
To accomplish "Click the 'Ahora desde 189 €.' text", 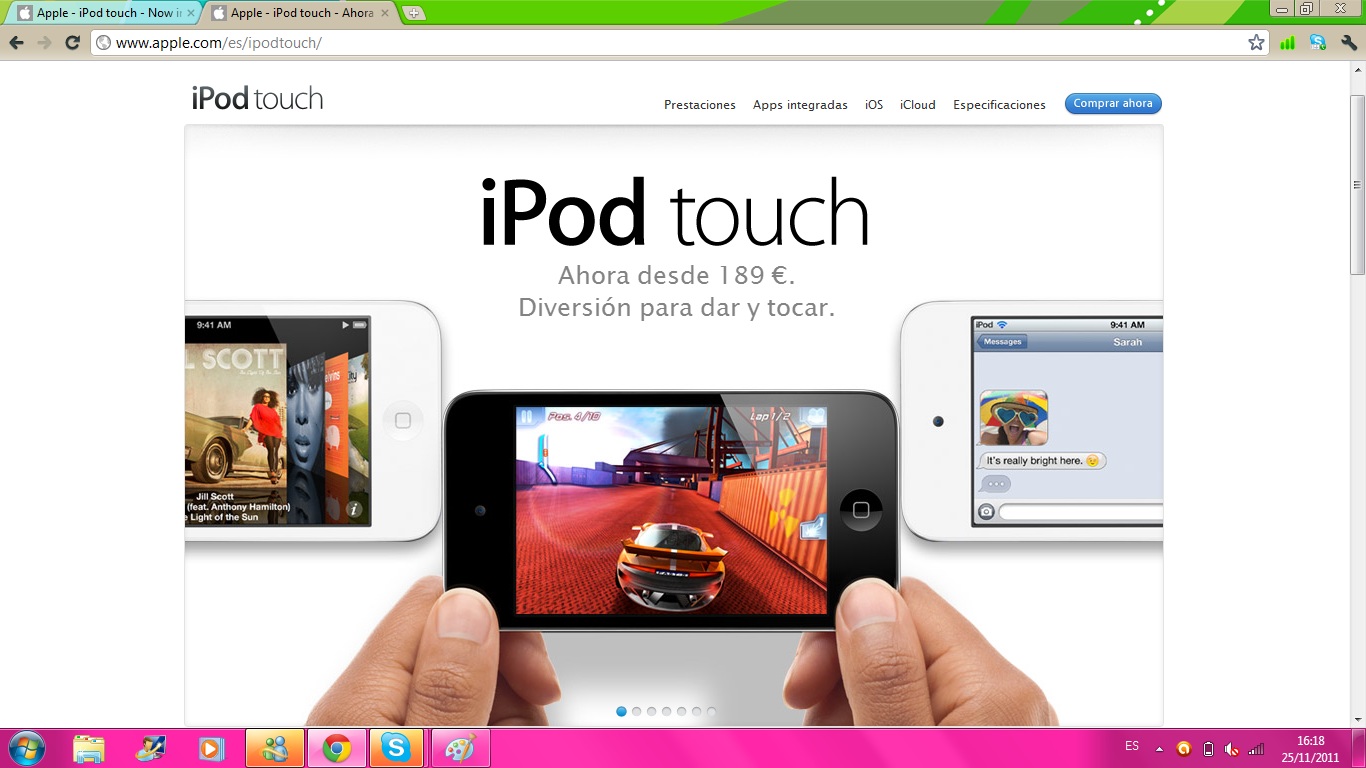I will (x=677, y=276).
